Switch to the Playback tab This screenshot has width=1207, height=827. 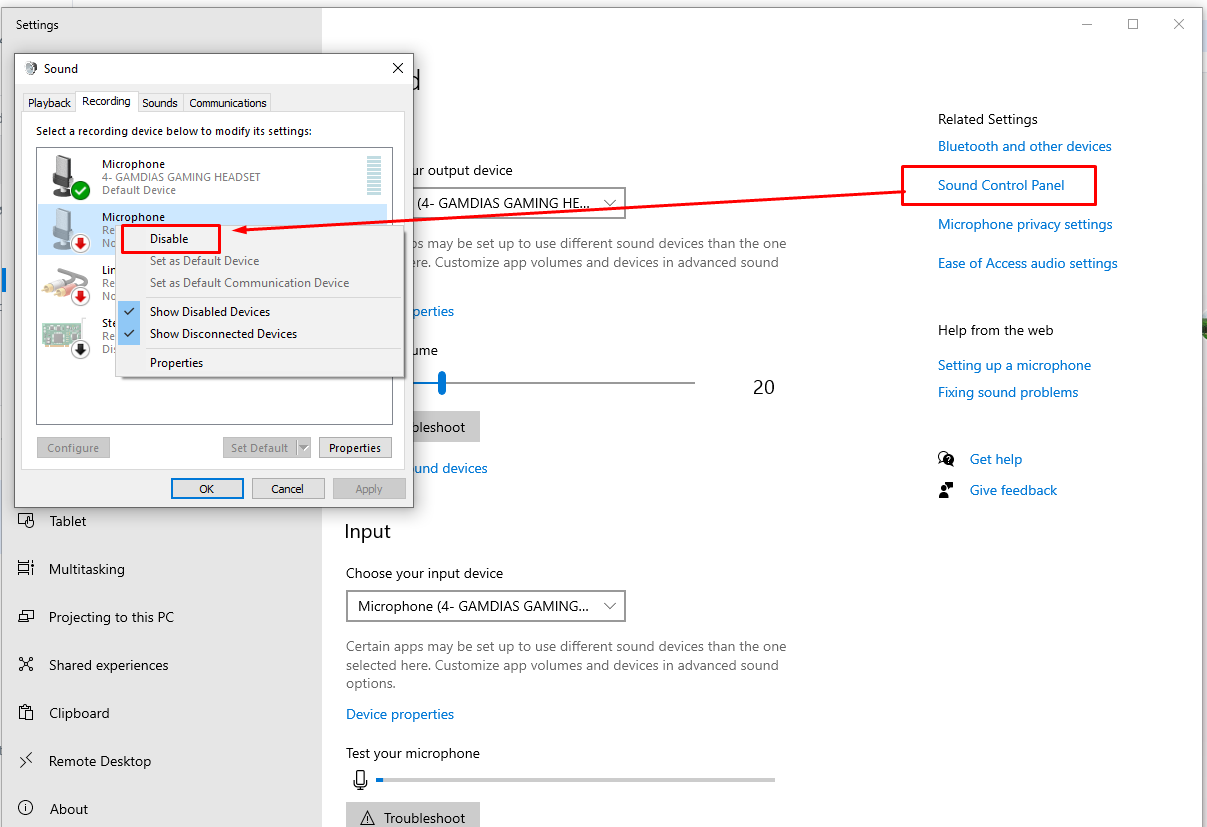(49, 103)
